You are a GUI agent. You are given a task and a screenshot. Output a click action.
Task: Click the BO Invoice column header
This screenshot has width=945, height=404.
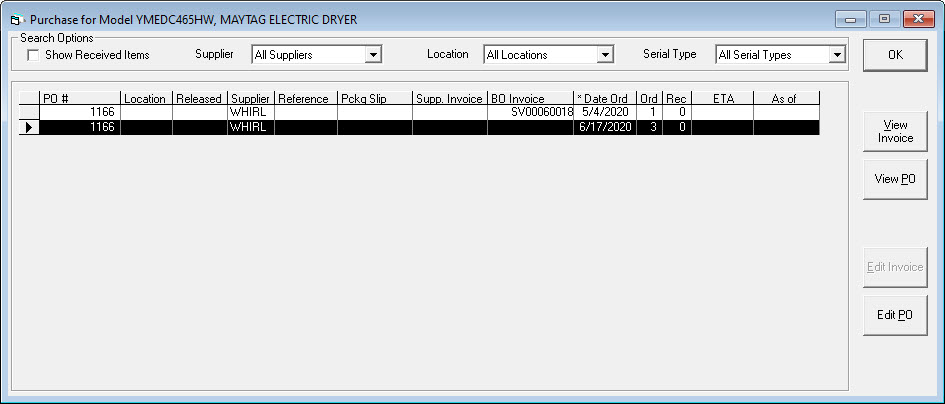click(530, 98)
